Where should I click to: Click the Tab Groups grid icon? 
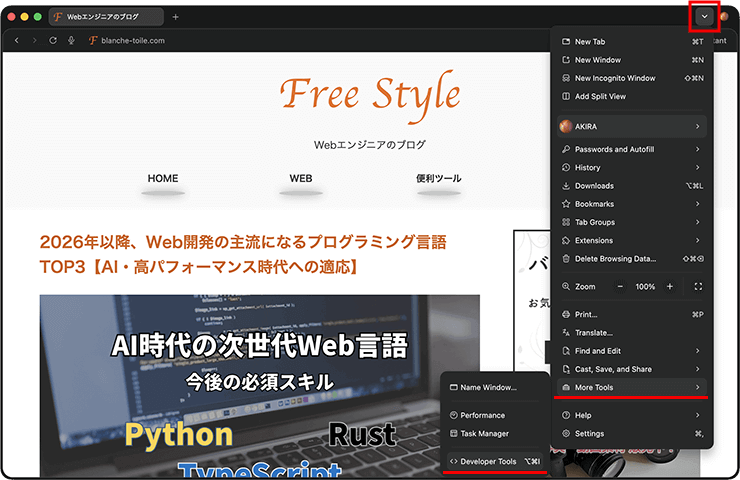(566, 222)
